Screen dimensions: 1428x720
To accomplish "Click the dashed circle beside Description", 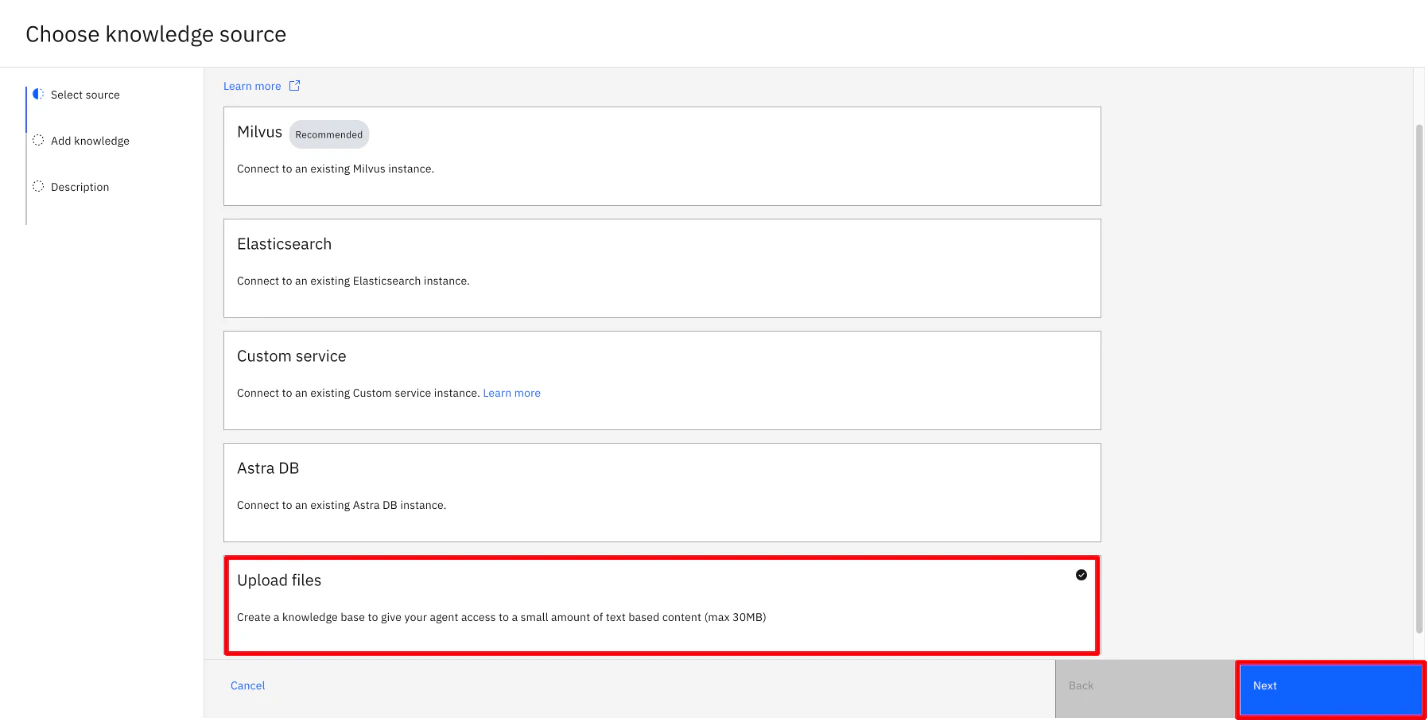I will (38, 186).
